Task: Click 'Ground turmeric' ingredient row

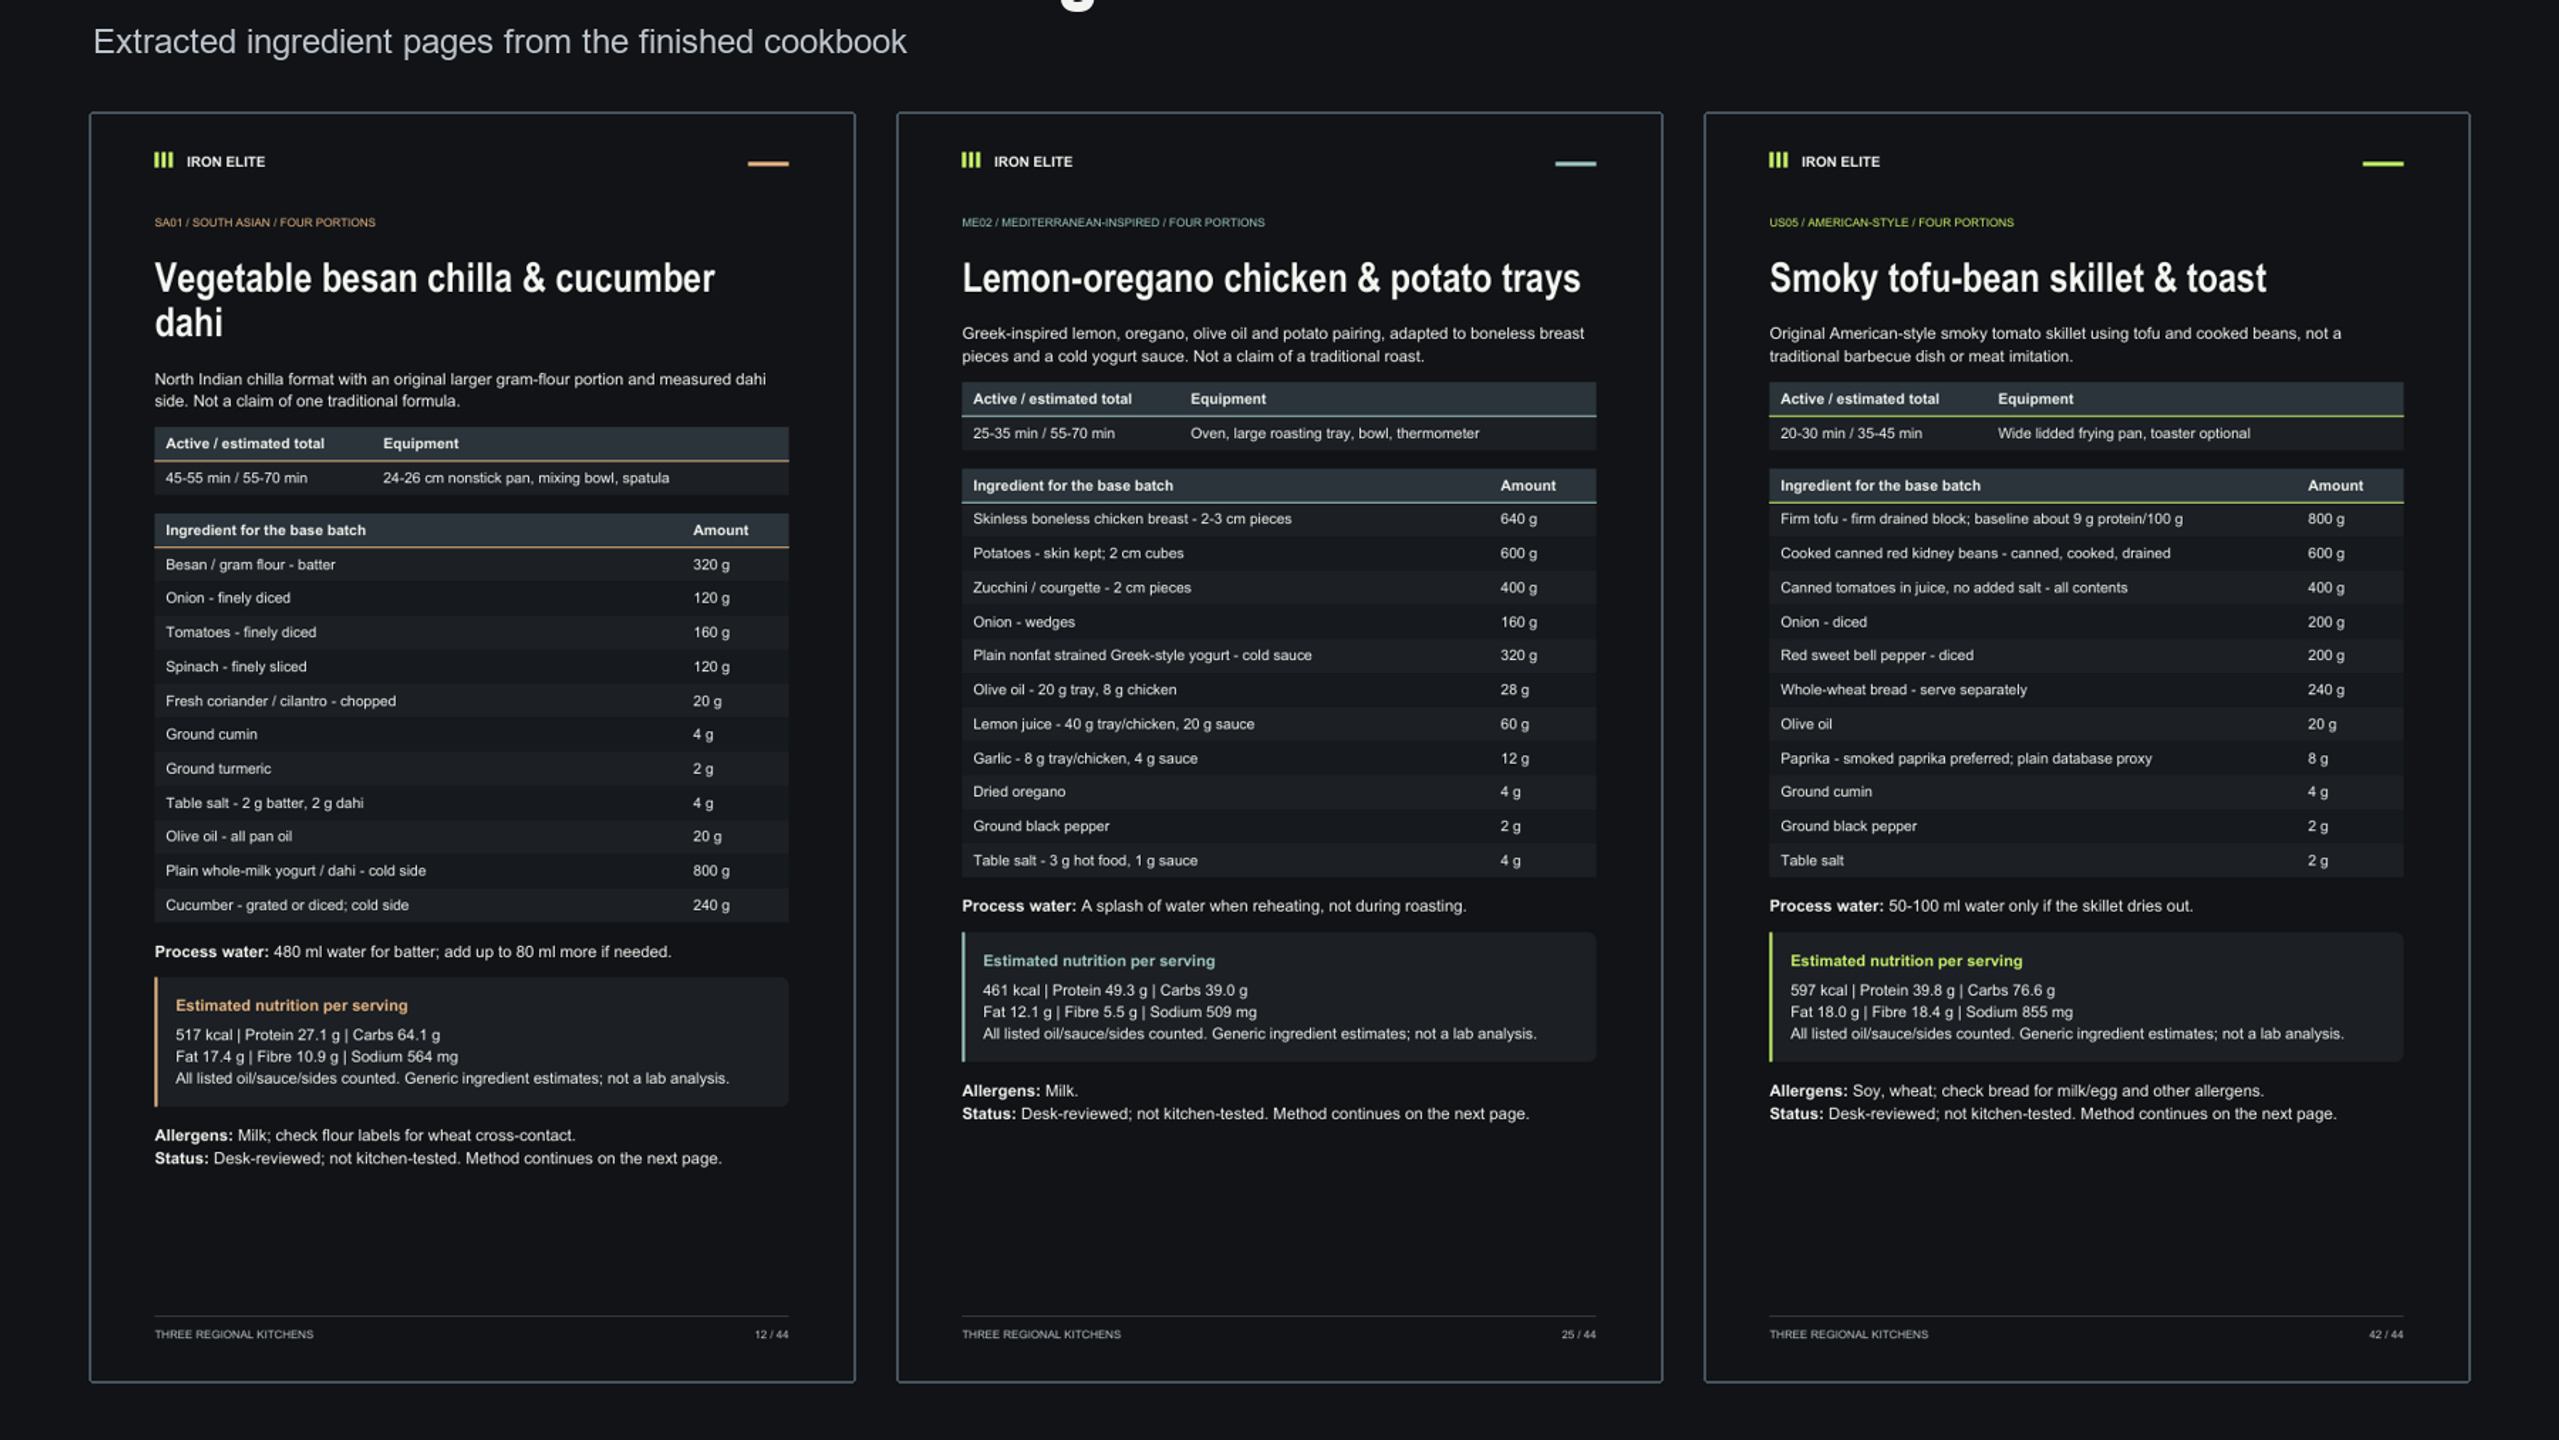Action: 471,769
